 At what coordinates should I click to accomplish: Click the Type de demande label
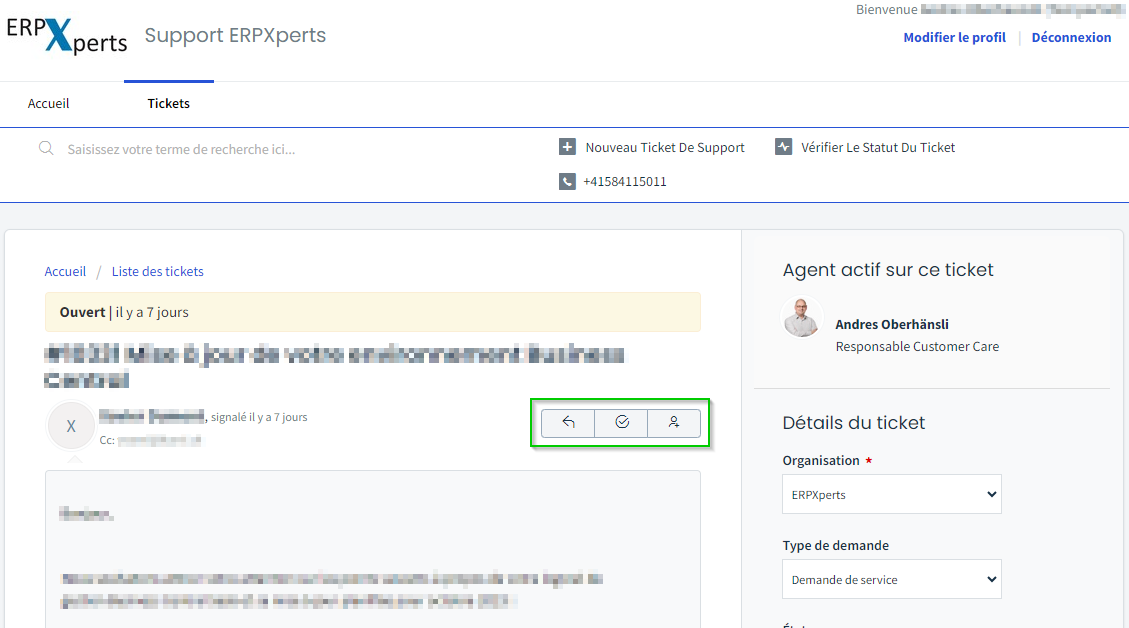tap(835, 545)
